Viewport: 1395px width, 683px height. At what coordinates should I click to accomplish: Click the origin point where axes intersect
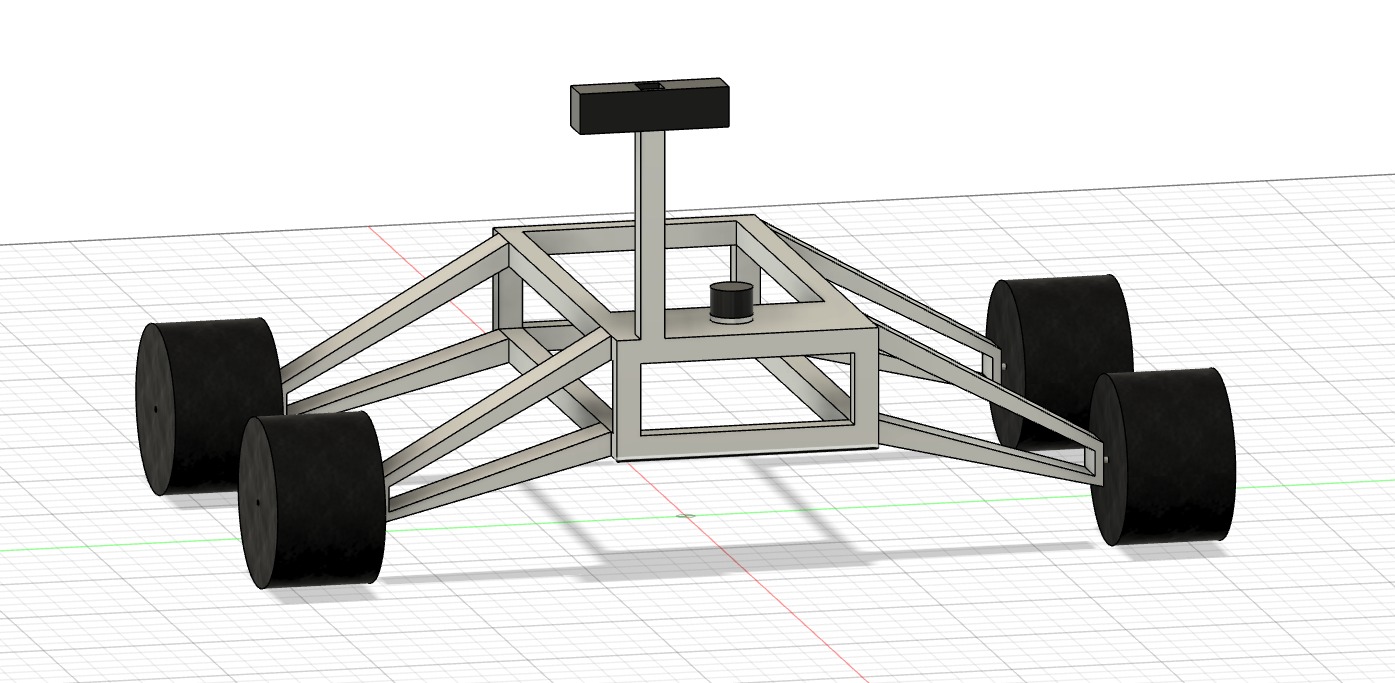pyautogui.click(x=686, y=516)
